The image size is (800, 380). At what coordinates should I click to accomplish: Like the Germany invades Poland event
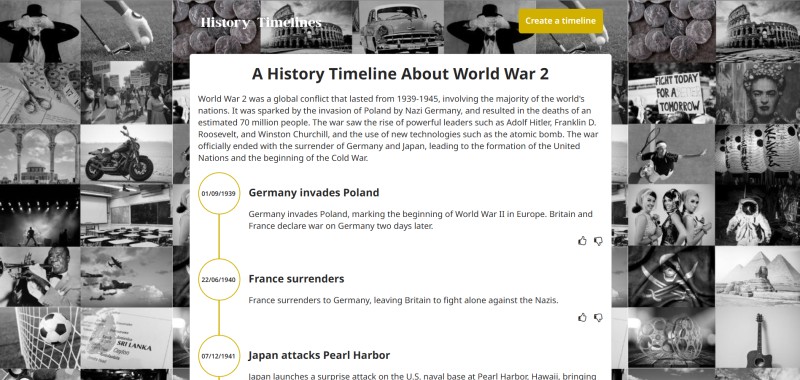[582, 241]
